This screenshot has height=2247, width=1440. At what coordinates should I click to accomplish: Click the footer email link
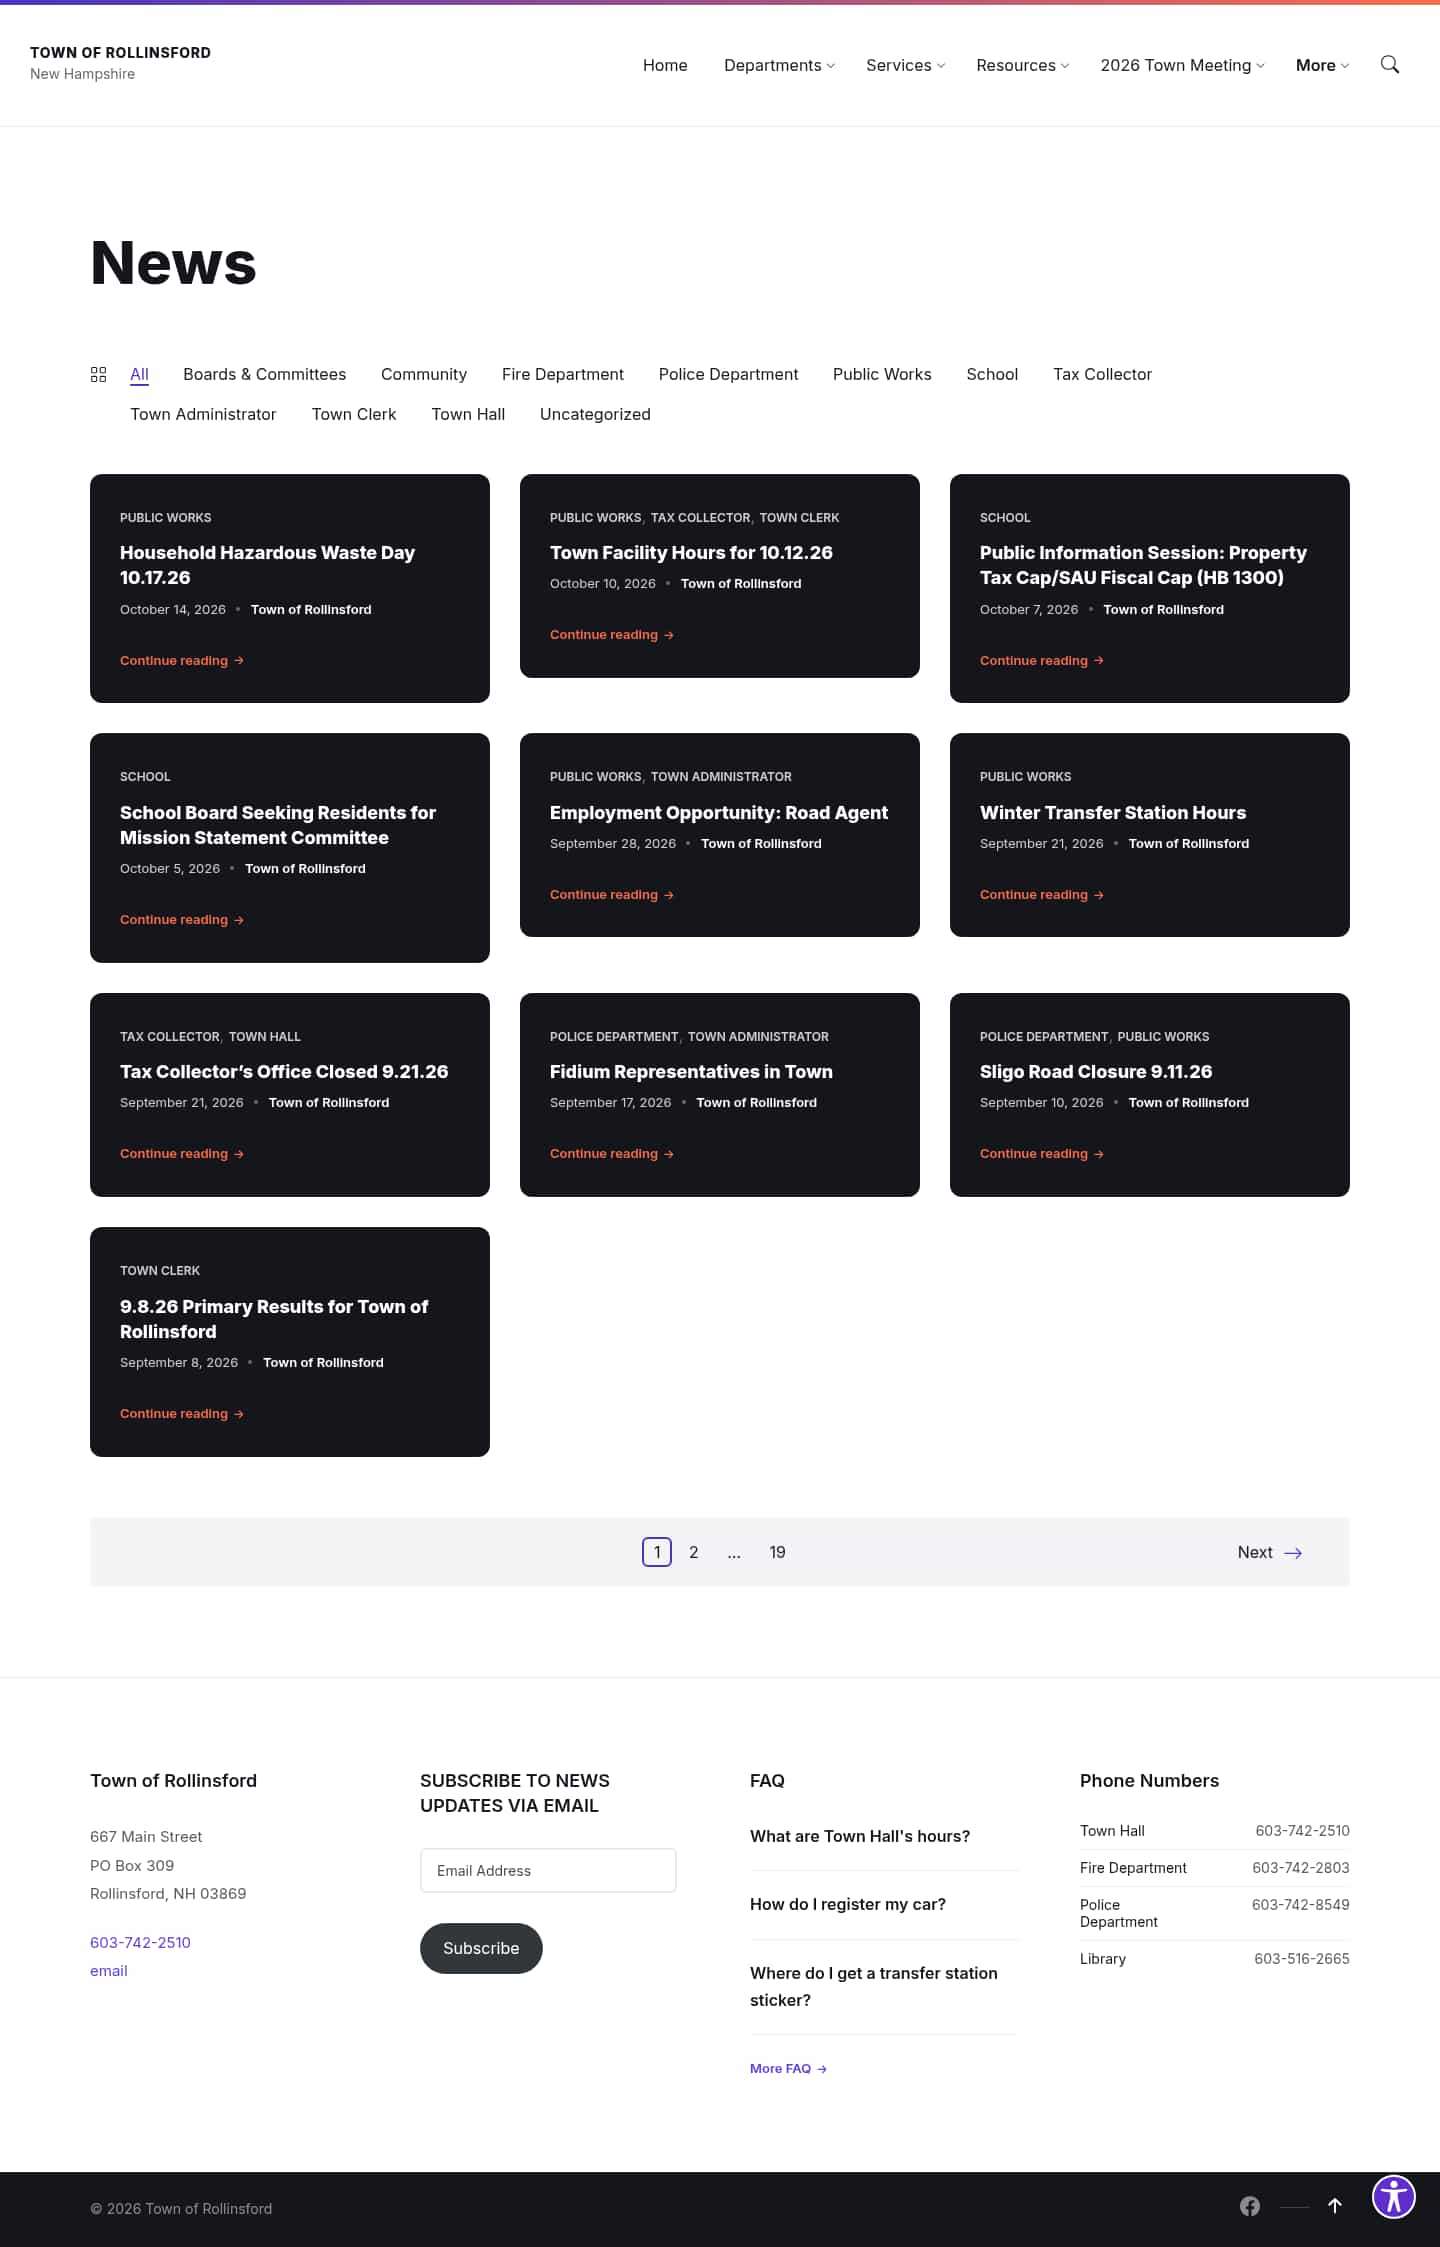coord(109,1970)
